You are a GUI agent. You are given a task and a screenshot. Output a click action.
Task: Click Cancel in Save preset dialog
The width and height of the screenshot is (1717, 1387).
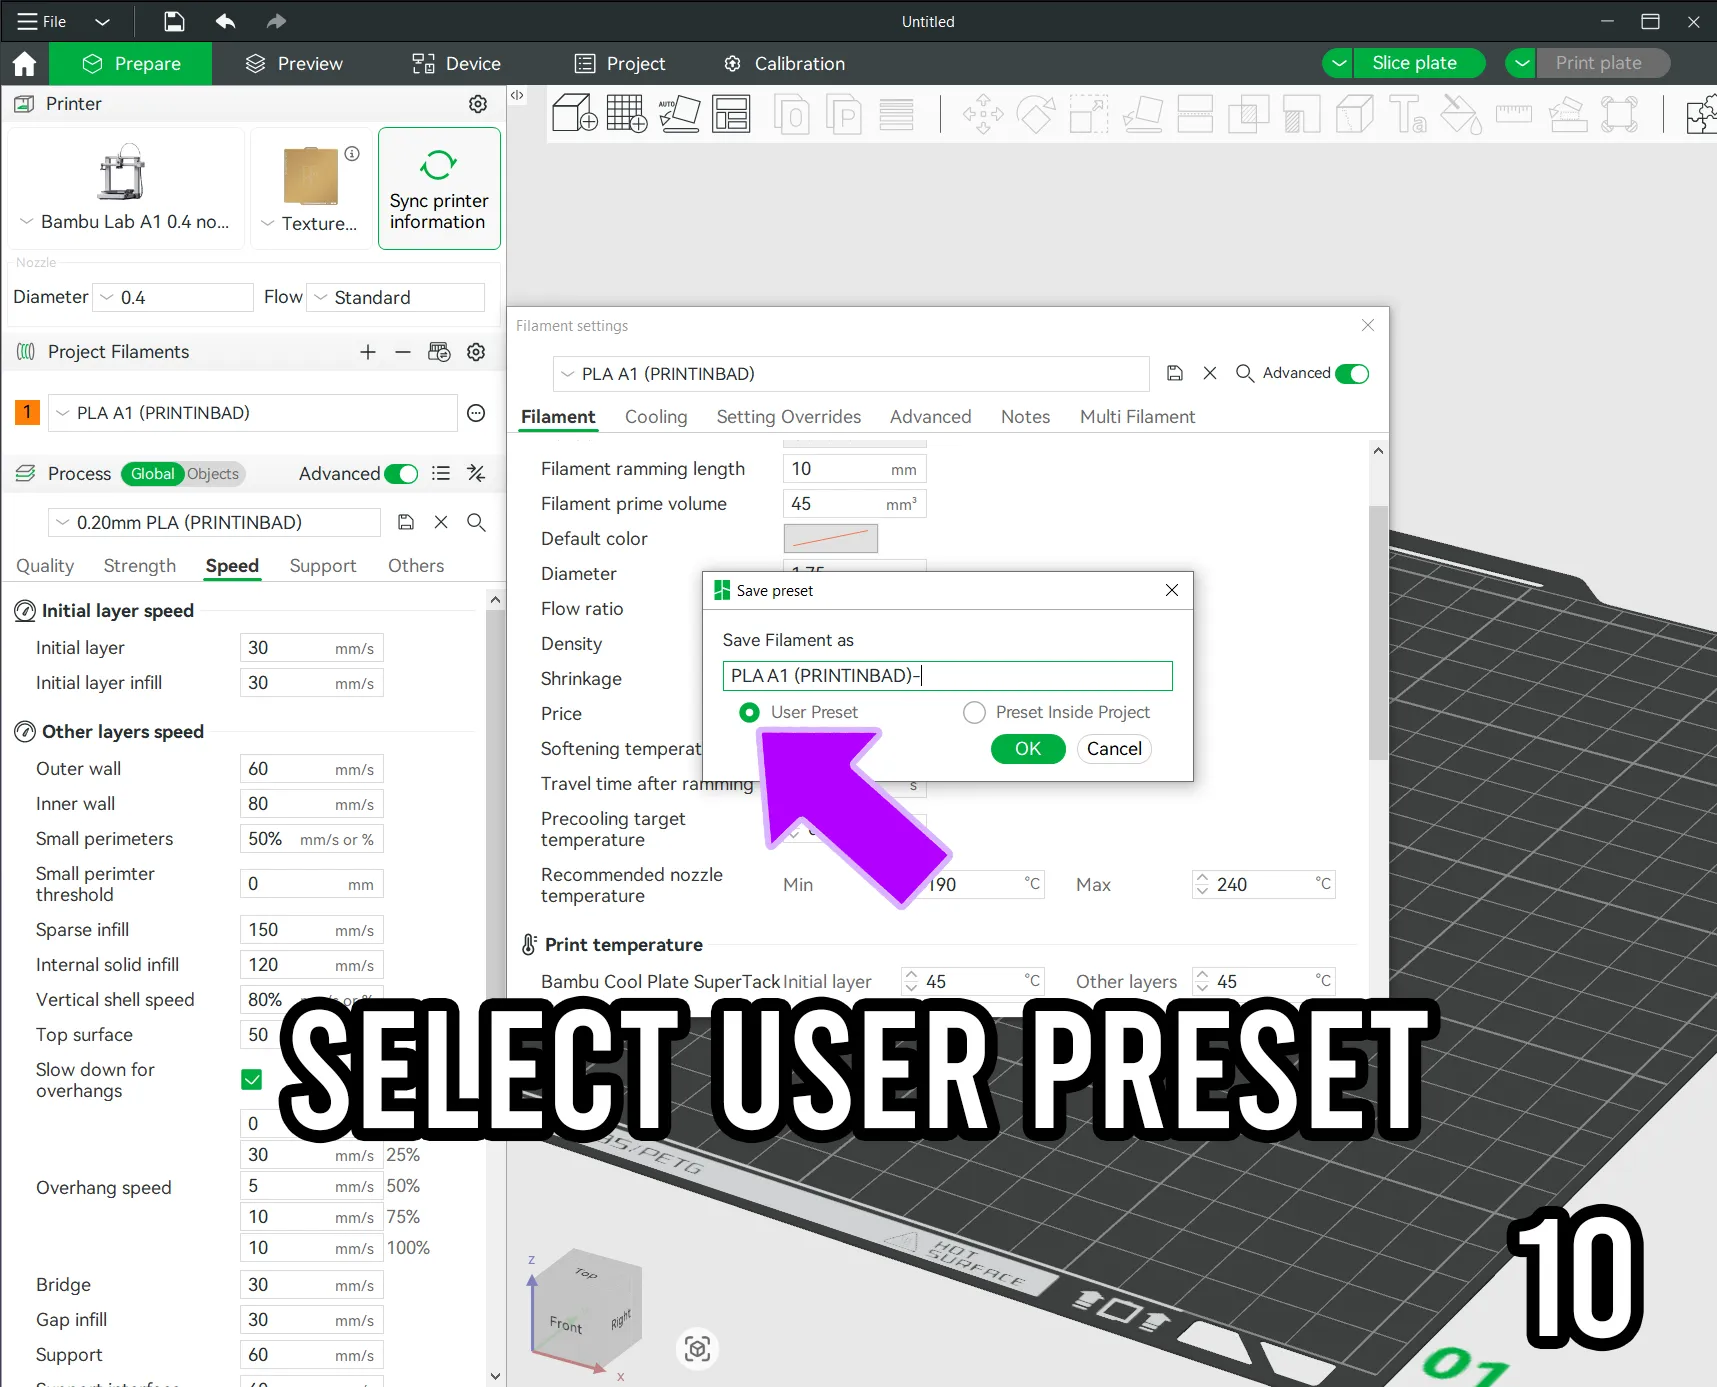(1114, 749)
